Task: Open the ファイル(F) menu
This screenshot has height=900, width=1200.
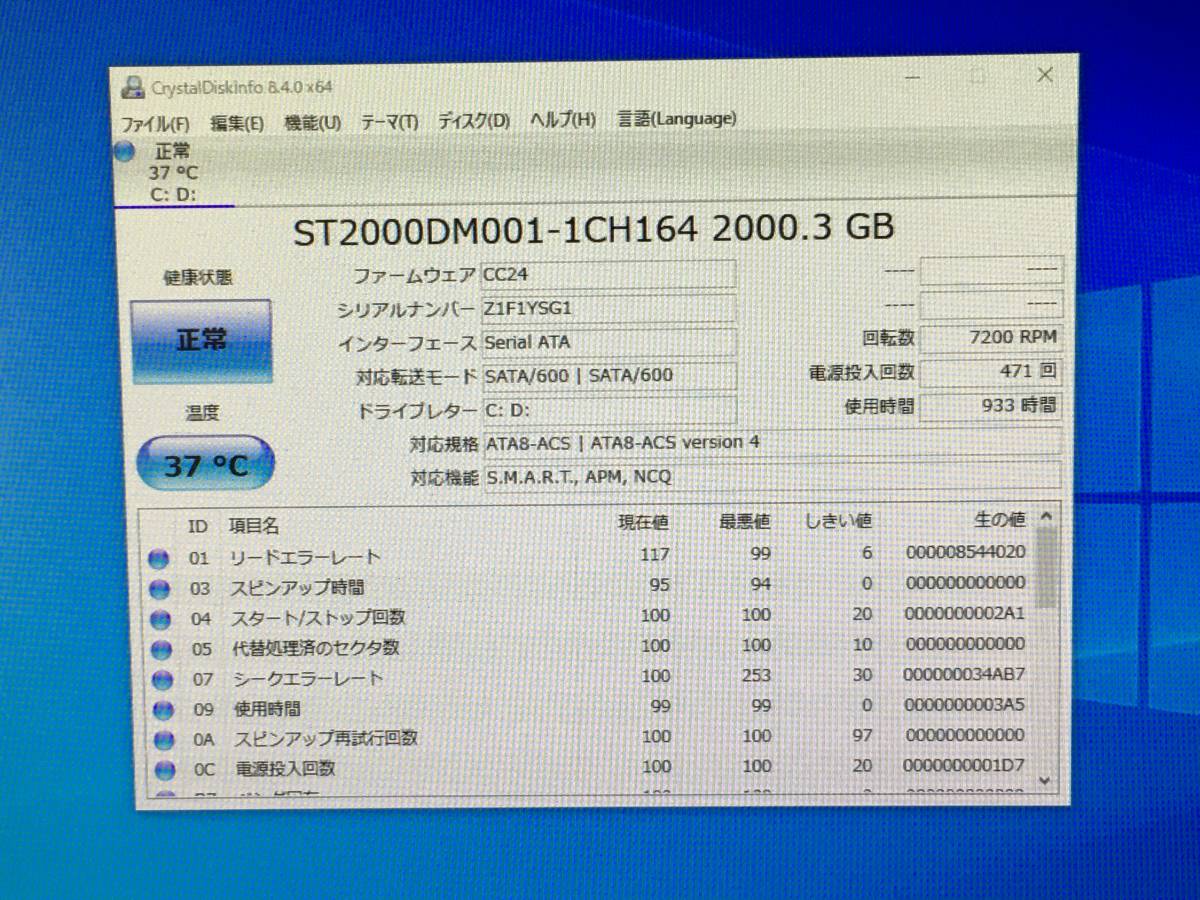Action: 155,124
